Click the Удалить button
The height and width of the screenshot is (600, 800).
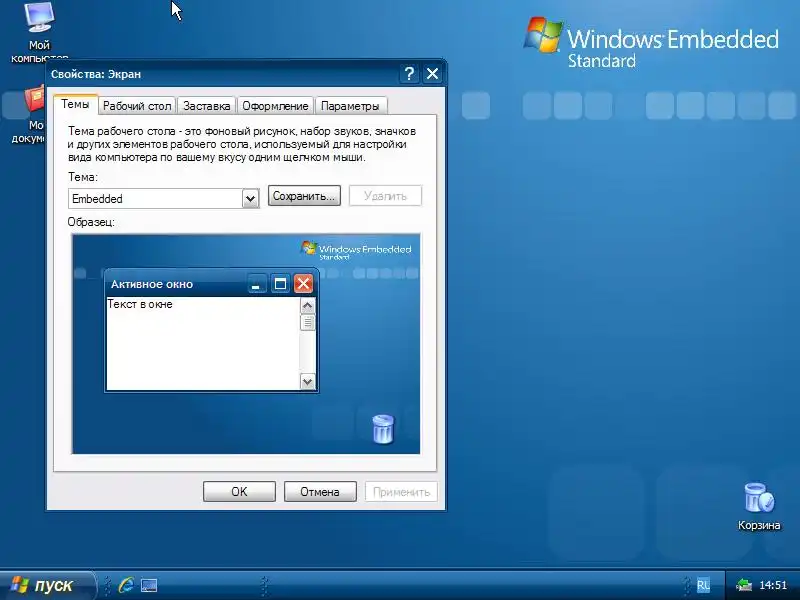pyautogui.click(x=385, y=196)
